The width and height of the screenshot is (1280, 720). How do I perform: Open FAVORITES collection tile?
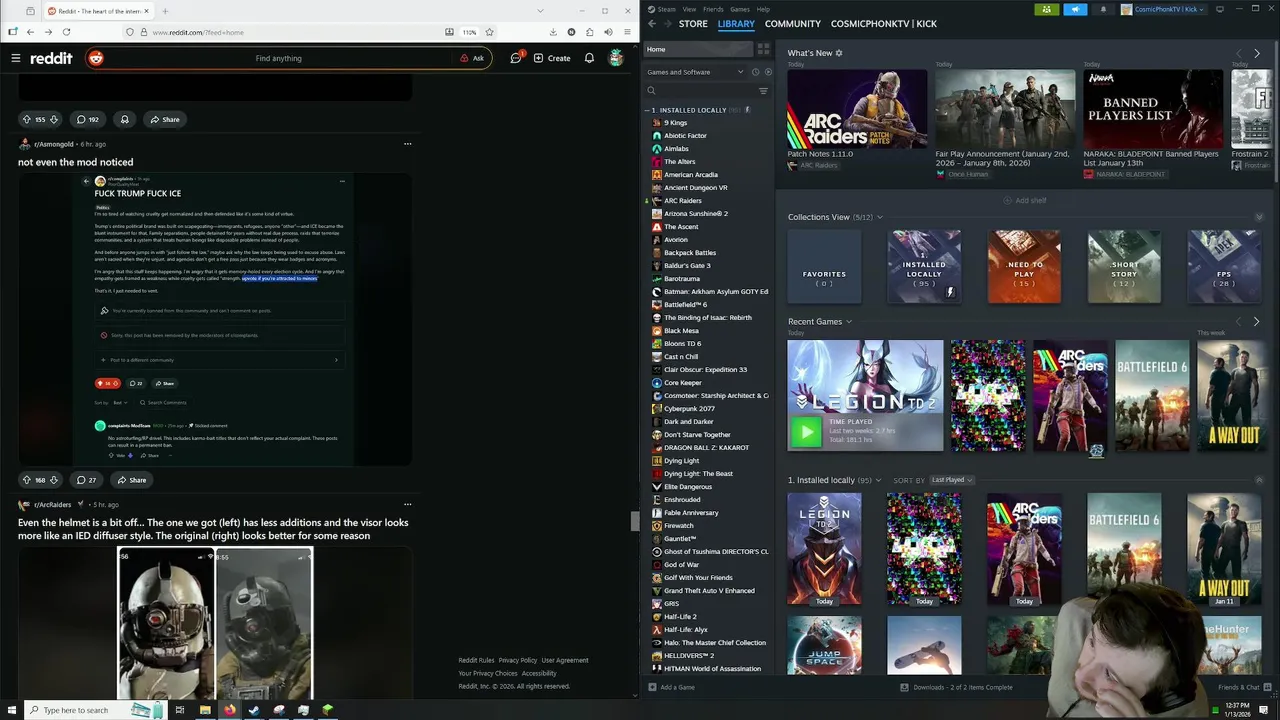point(824,266)
